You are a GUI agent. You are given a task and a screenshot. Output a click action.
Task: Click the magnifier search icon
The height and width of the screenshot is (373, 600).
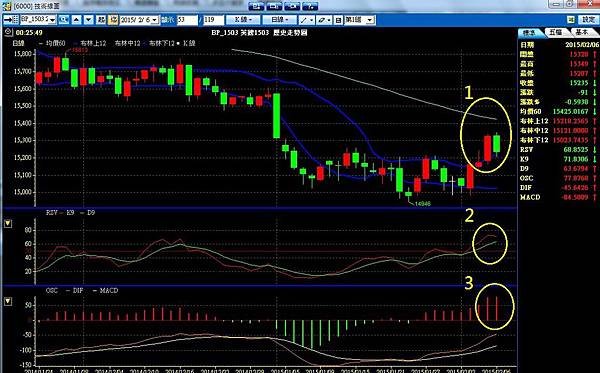(x=64, y=20)
